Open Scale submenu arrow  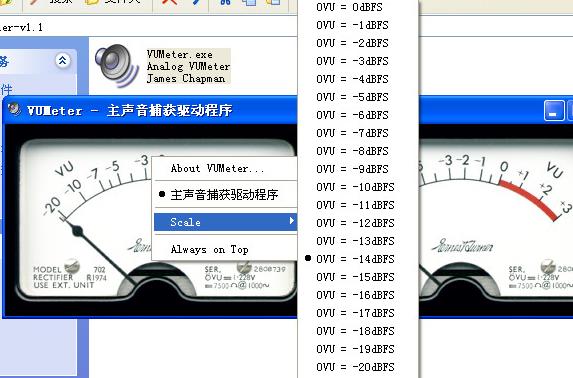pyautogui.click(x=291, y=221)
